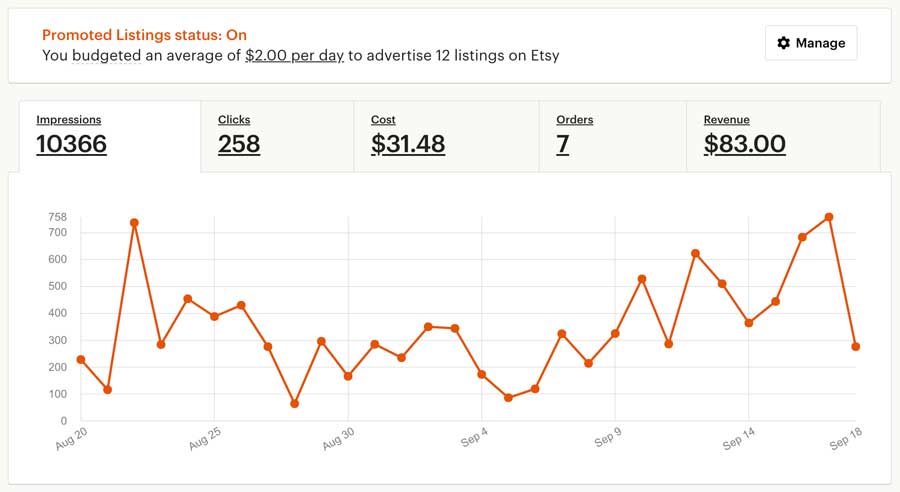Show the Revenue tab

[783, 137]
